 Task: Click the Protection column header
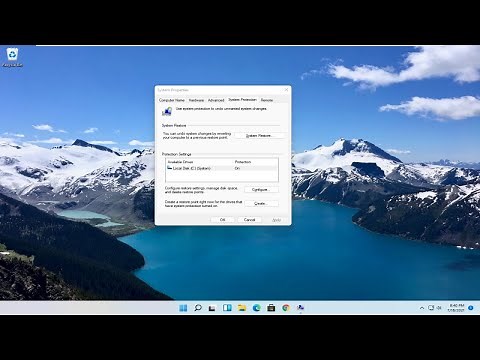tap(243, 162)
